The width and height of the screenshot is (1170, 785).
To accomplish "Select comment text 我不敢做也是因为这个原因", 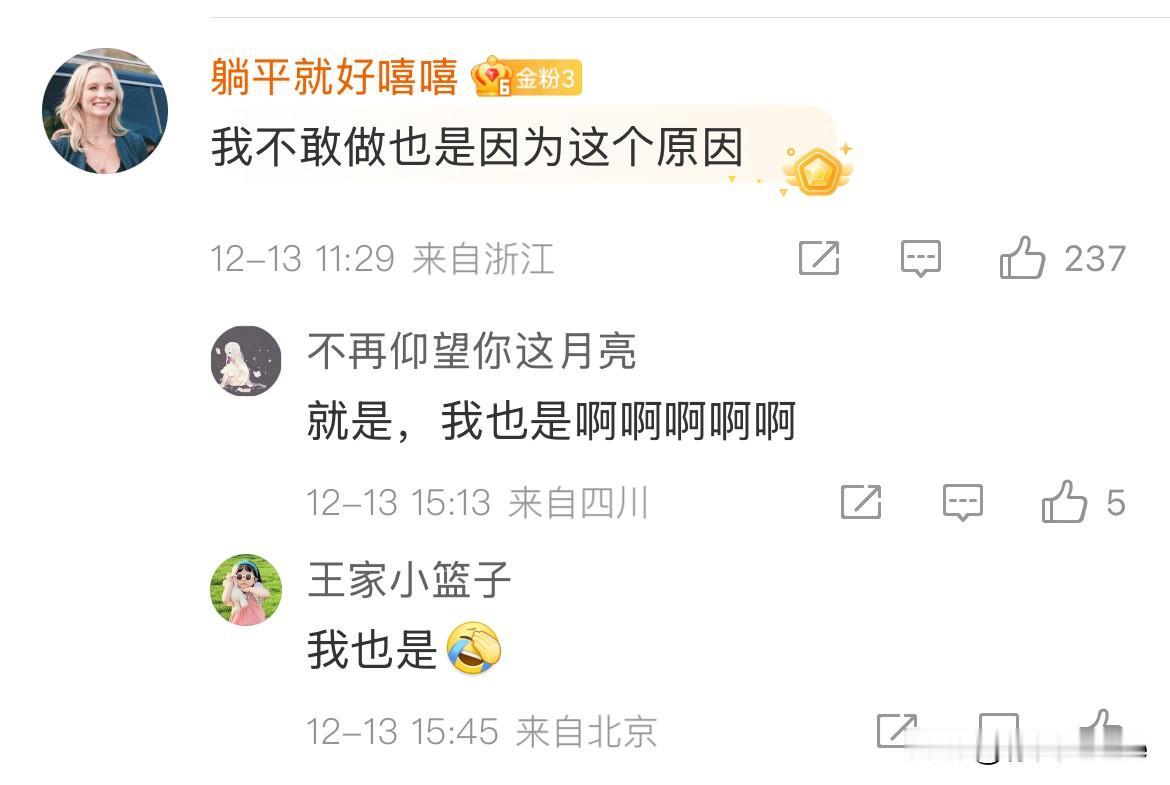I will coord(477,147).
